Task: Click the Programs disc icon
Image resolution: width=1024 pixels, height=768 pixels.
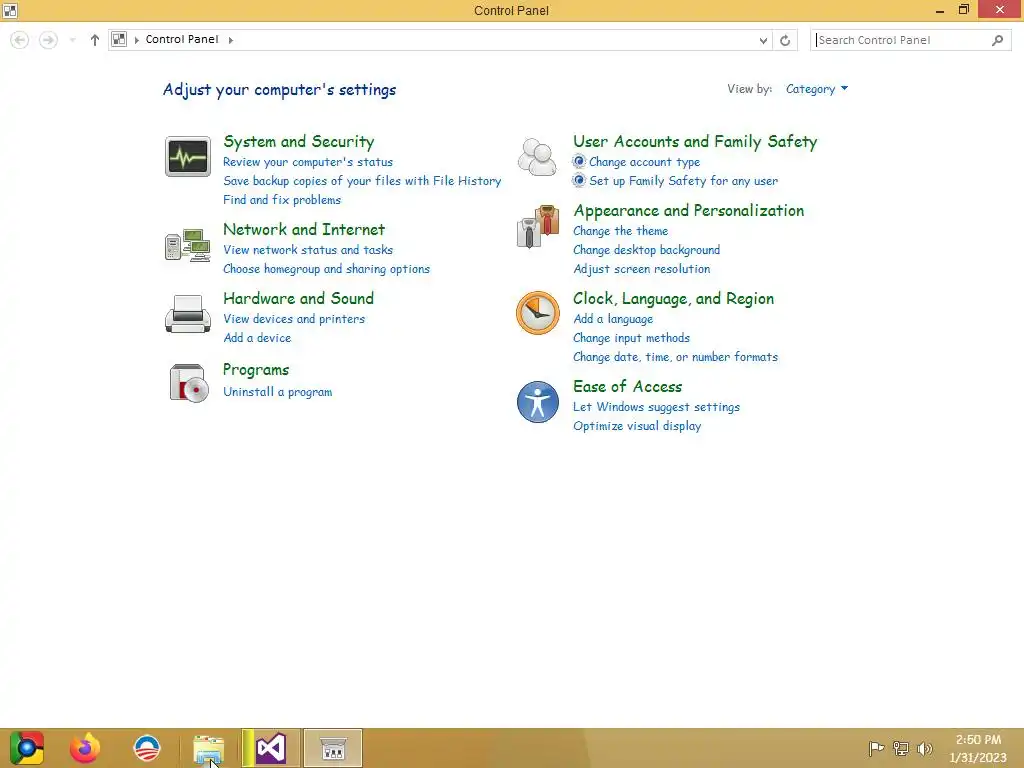Action: pyautogui.click(x=189, y=383)
